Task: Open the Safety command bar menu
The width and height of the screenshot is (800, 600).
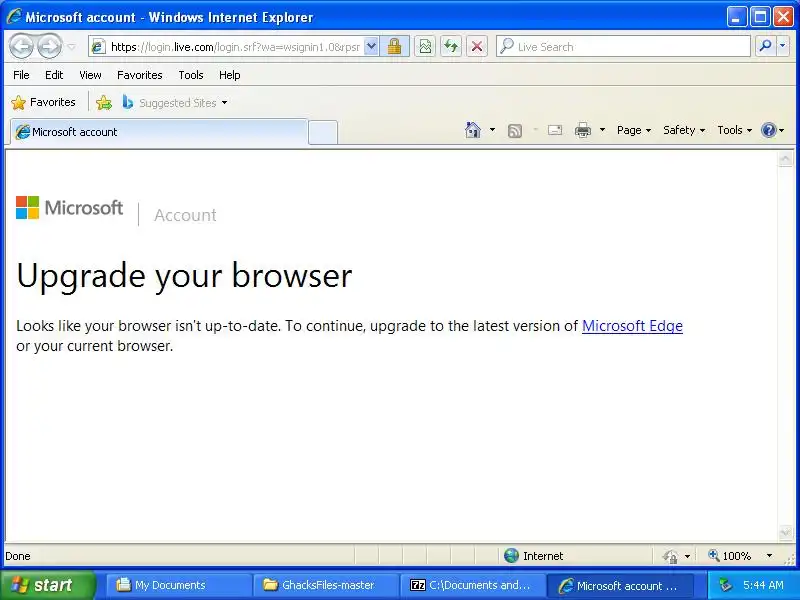Action: point(684,130)
